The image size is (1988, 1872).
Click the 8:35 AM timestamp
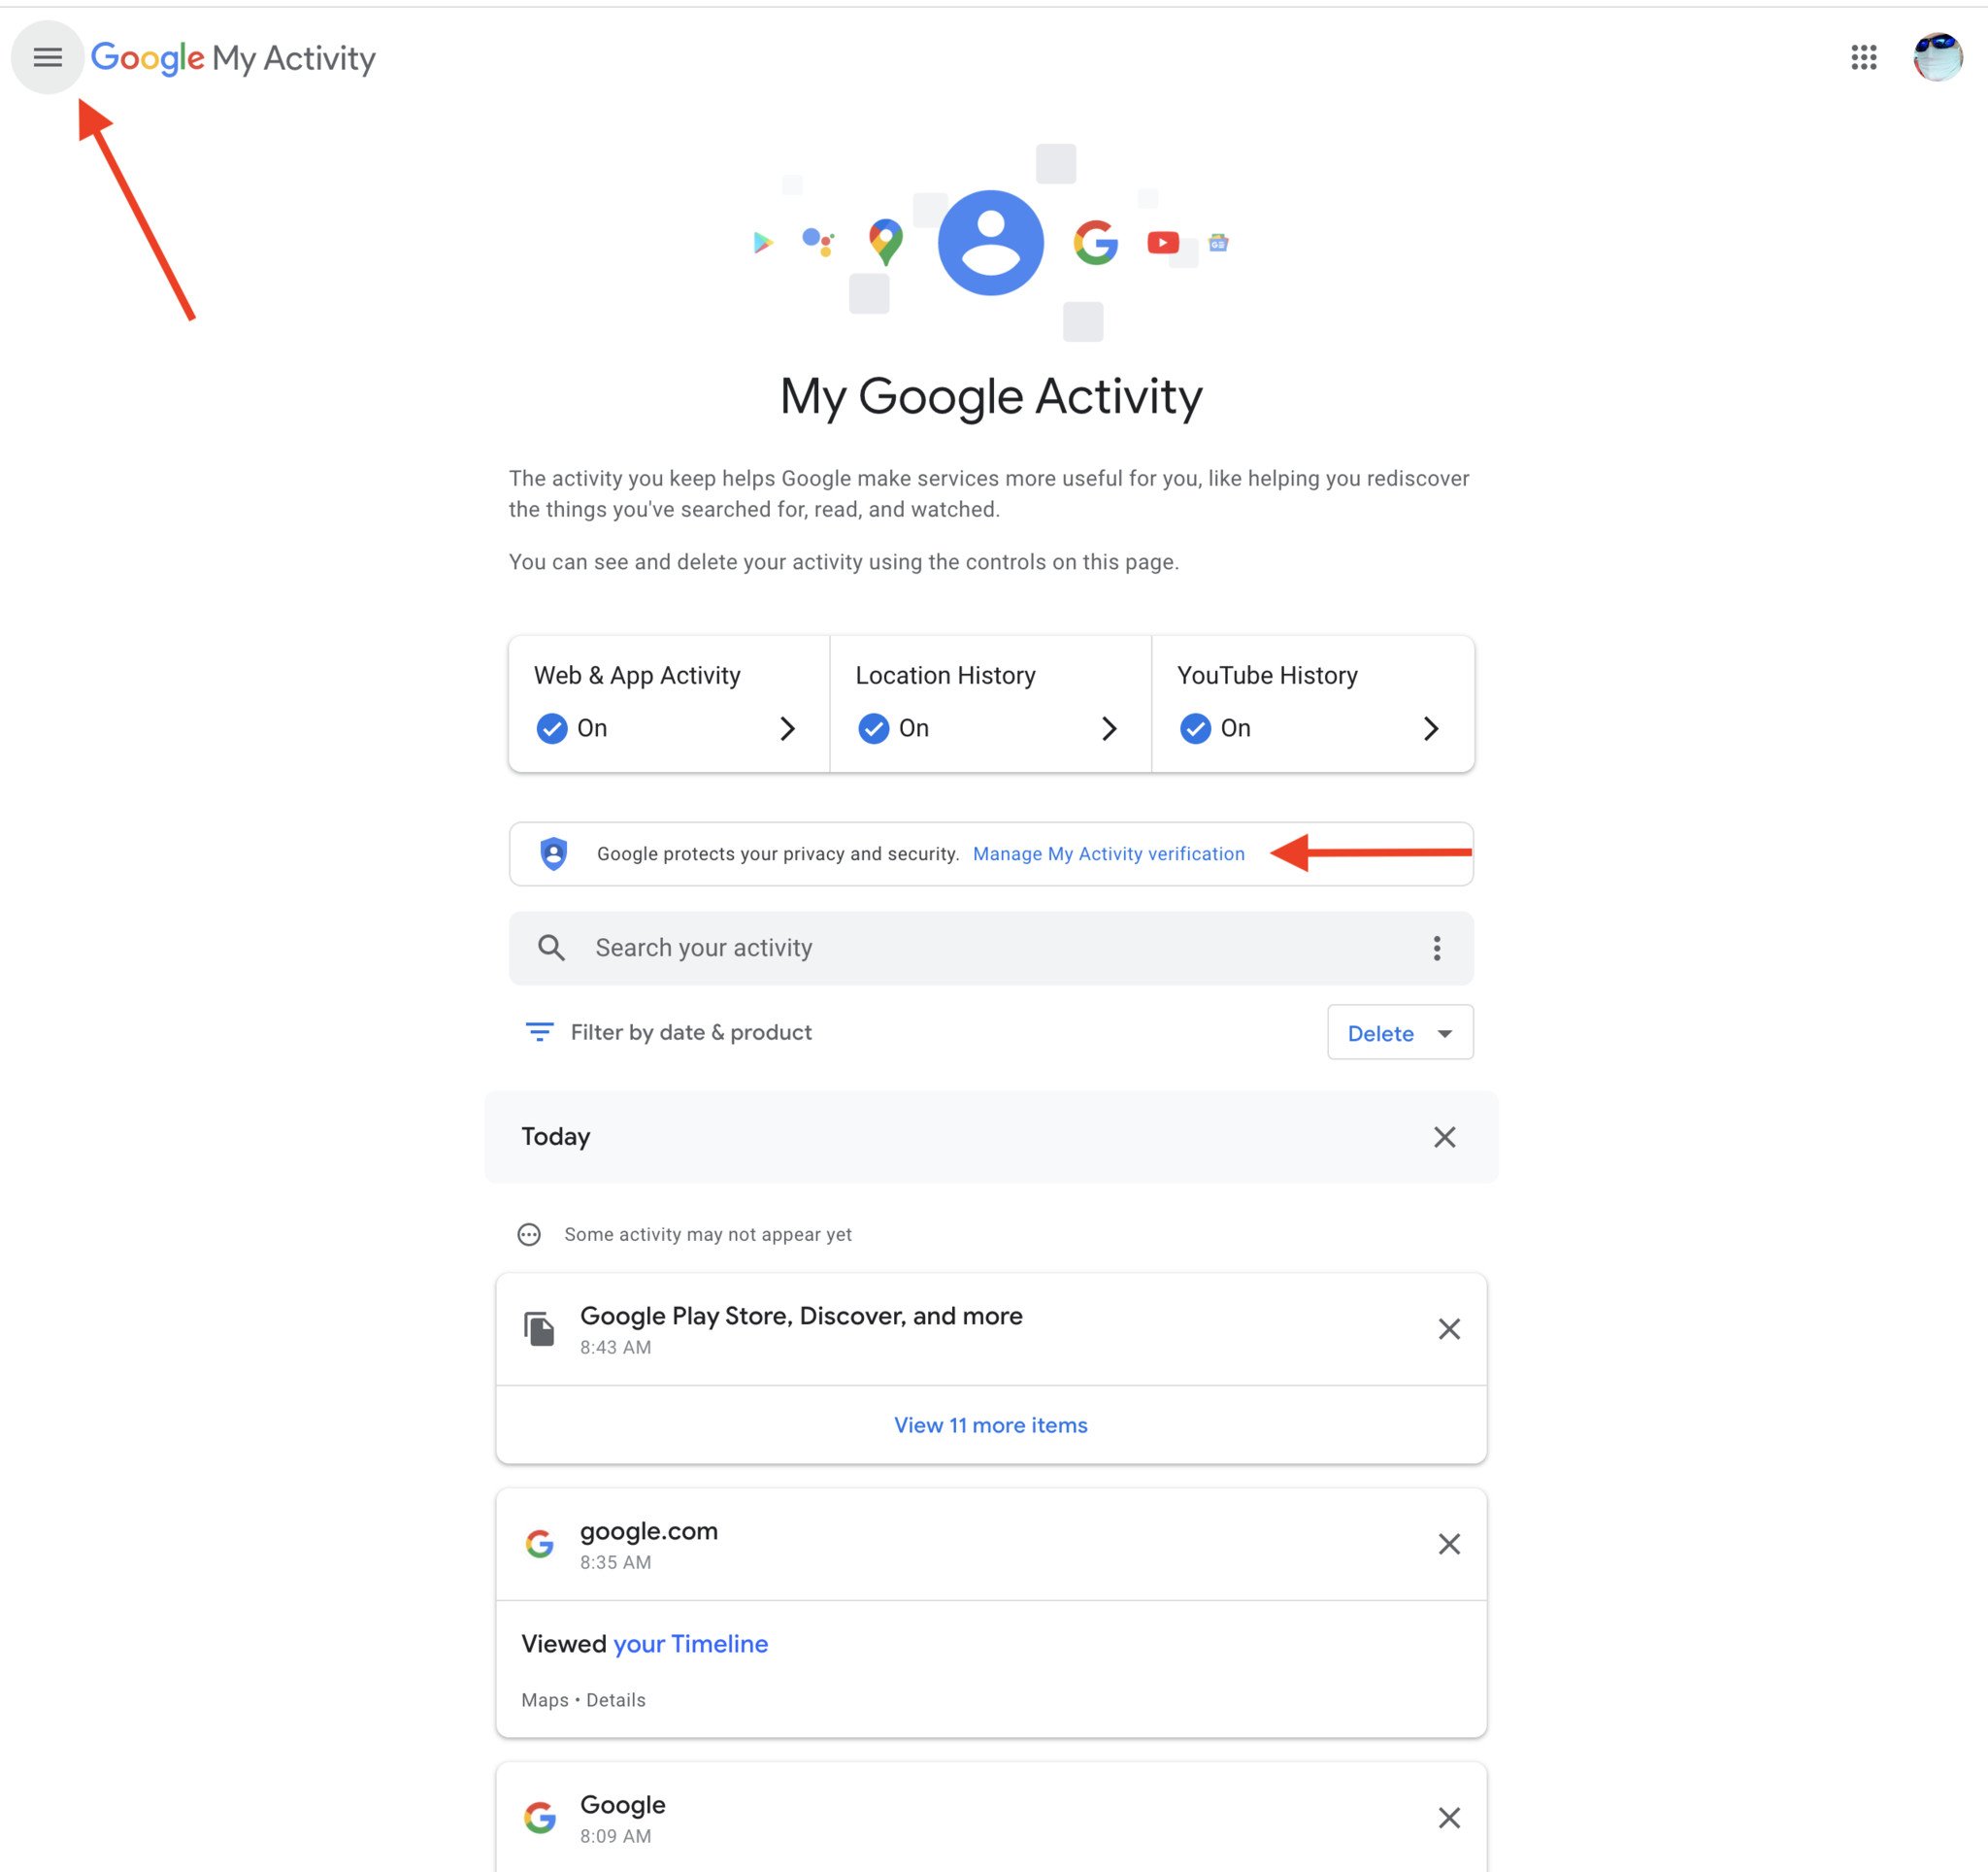click(615, 1562)
